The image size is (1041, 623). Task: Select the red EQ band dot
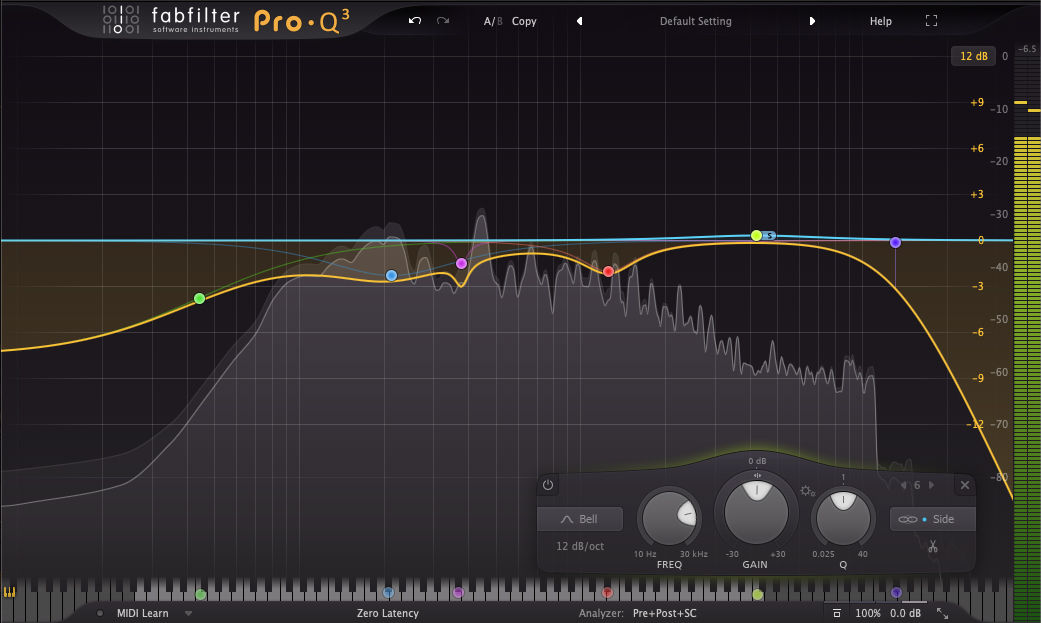[608, 271]
